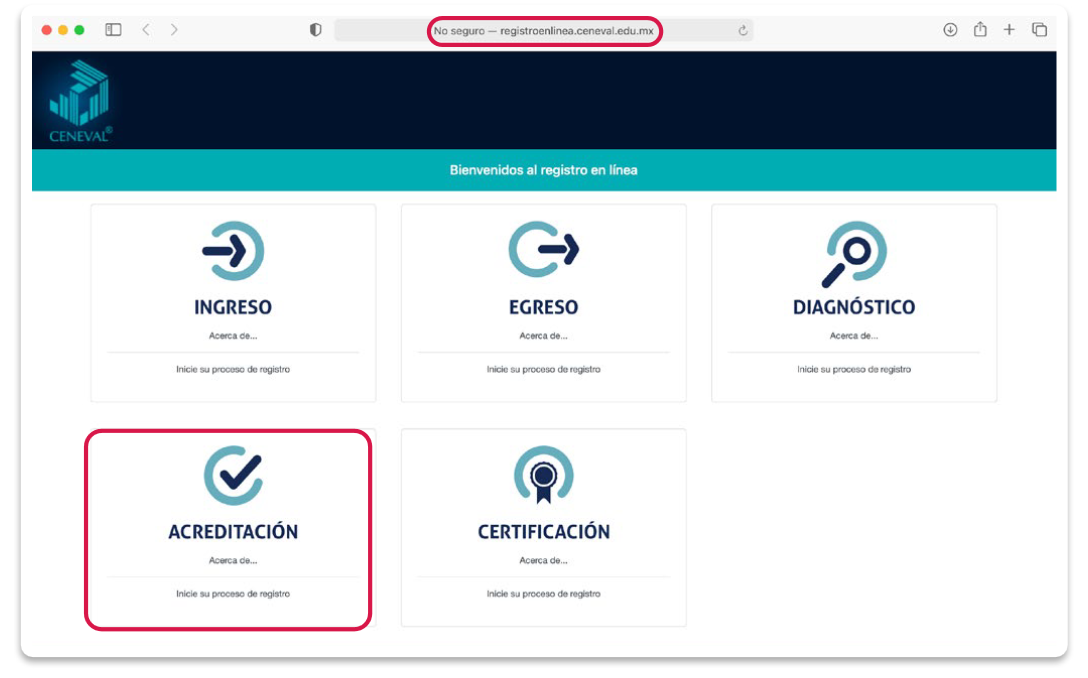Image resolution: width=1088 pixels, height=678 pixels.
Task: Open a new tab with plus icon
Action: [1009, 30]
